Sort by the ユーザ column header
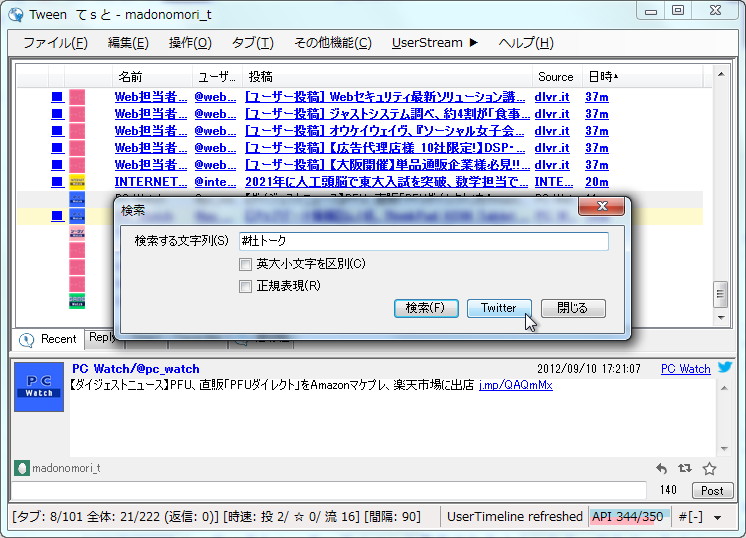The height and width of the screenshot is (538, 746). click(217, 77)
